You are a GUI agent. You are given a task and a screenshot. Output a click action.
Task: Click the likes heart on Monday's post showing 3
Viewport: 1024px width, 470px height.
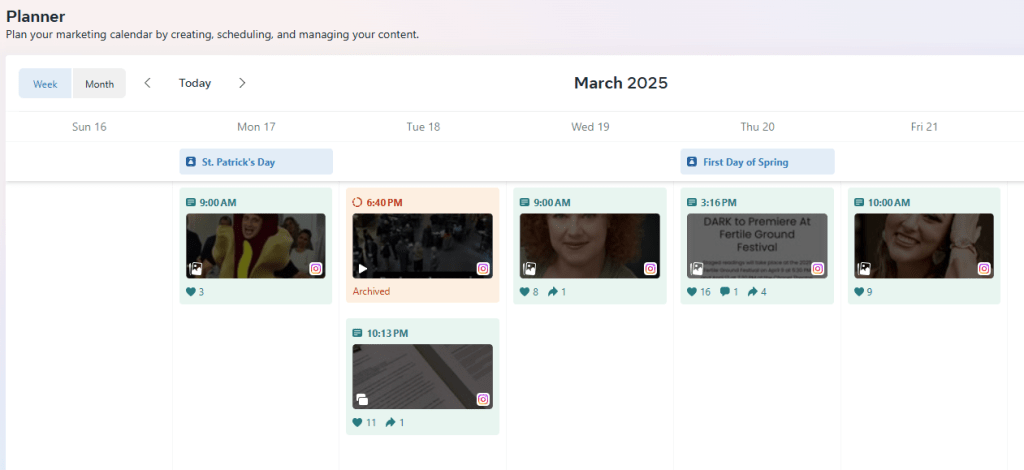pyautogui.click(x=191, y=292)
